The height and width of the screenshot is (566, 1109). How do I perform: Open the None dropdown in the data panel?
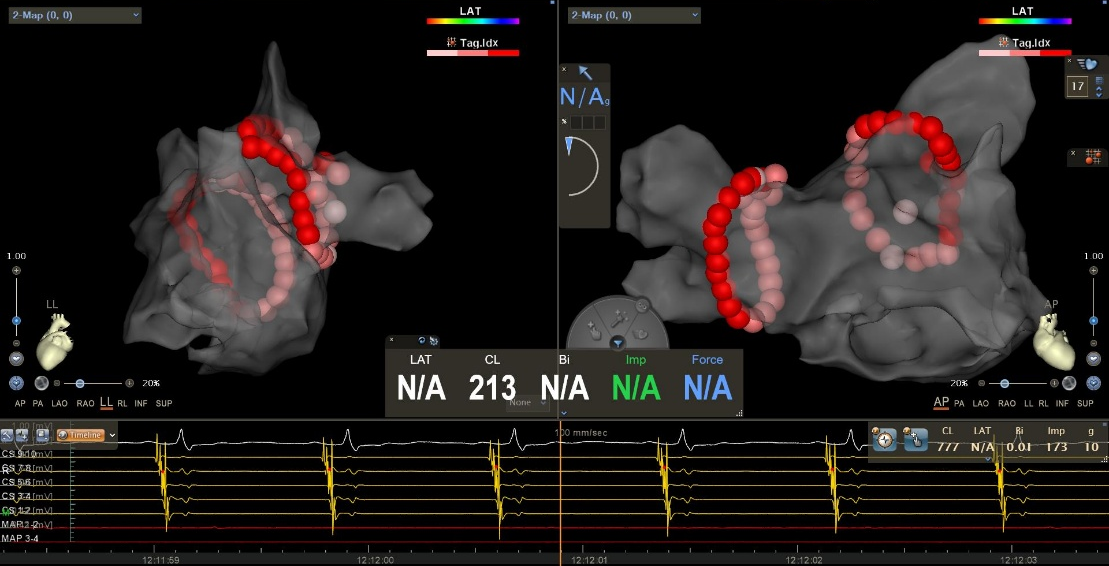(x=528, y=402)
